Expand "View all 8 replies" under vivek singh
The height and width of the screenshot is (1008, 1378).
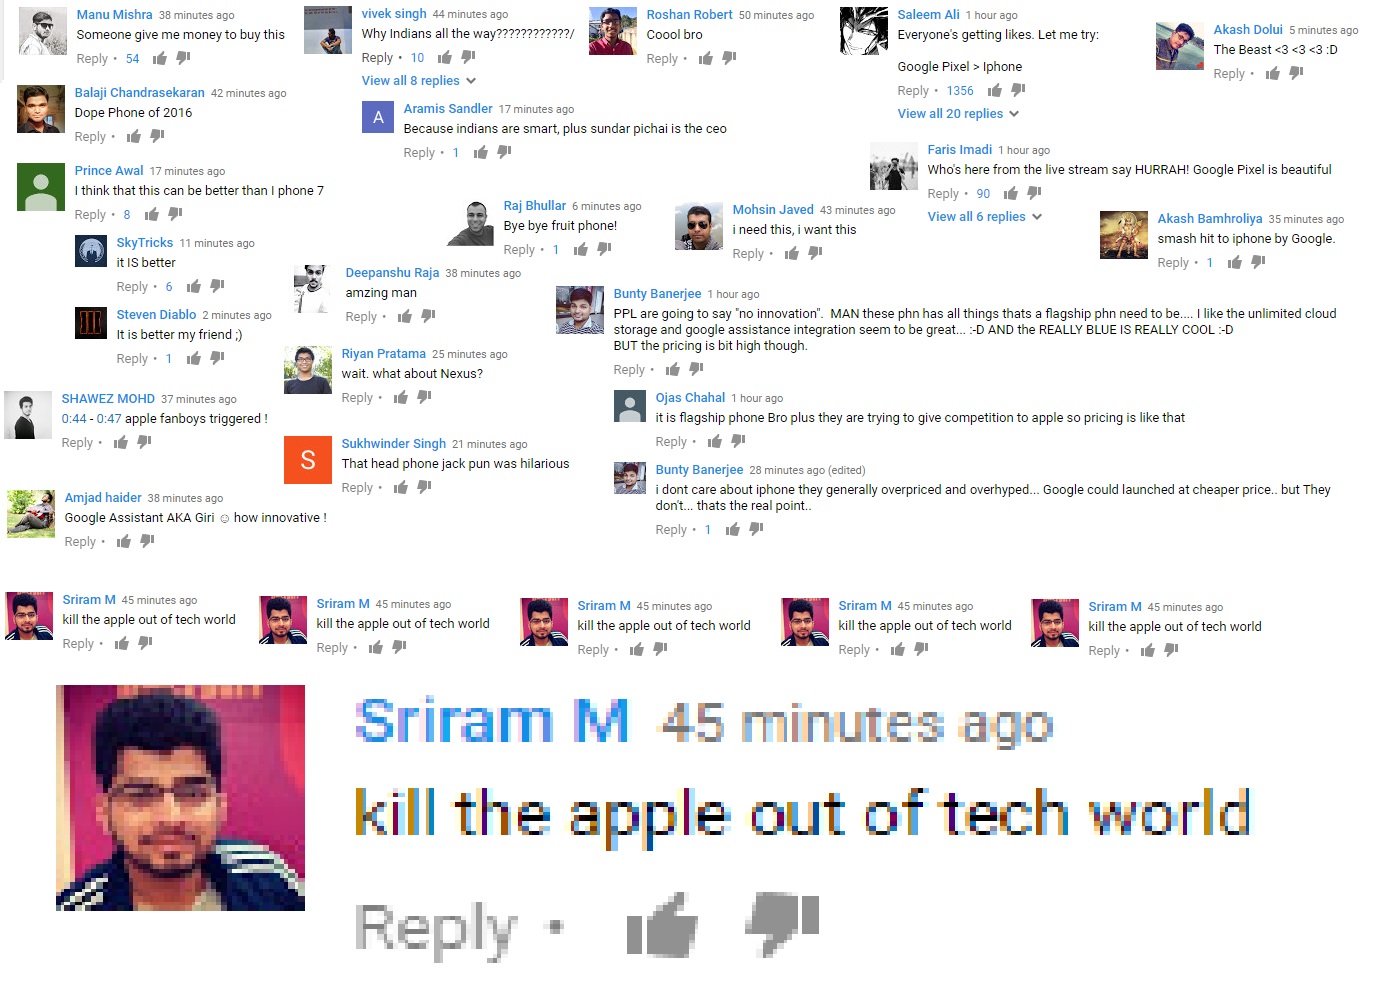pos(419,81)
